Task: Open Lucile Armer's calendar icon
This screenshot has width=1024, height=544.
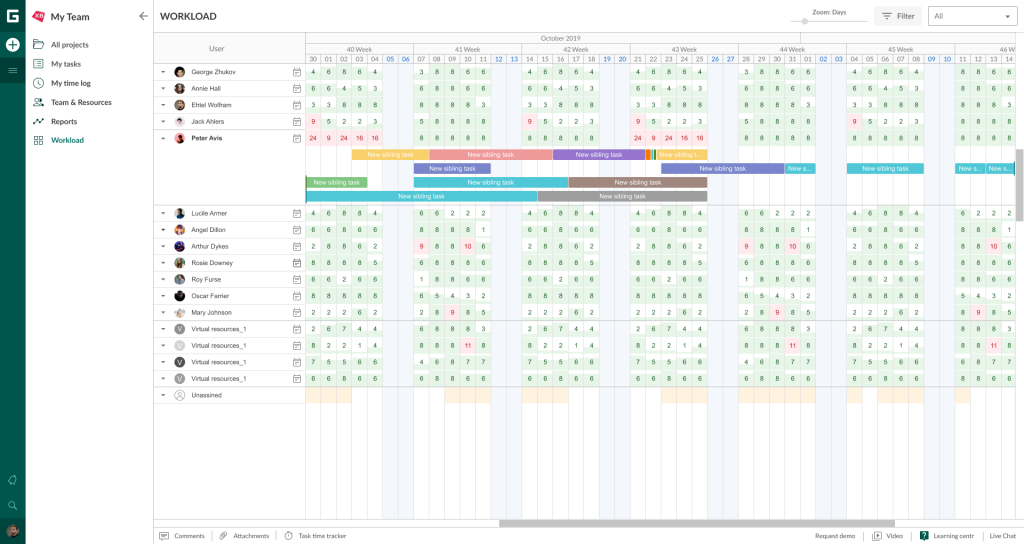Action: 296,213
